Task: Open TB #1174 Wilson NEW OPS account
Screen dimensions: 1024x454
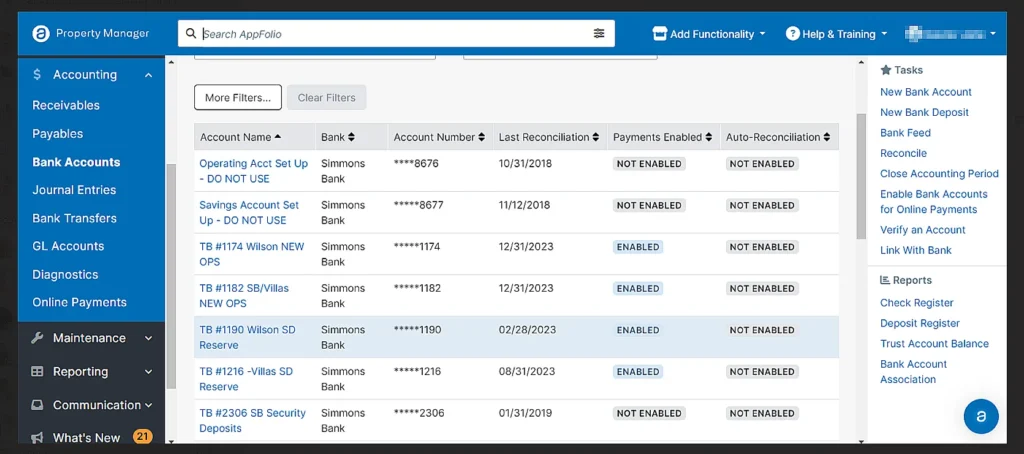Action: (x=251, y=246)
